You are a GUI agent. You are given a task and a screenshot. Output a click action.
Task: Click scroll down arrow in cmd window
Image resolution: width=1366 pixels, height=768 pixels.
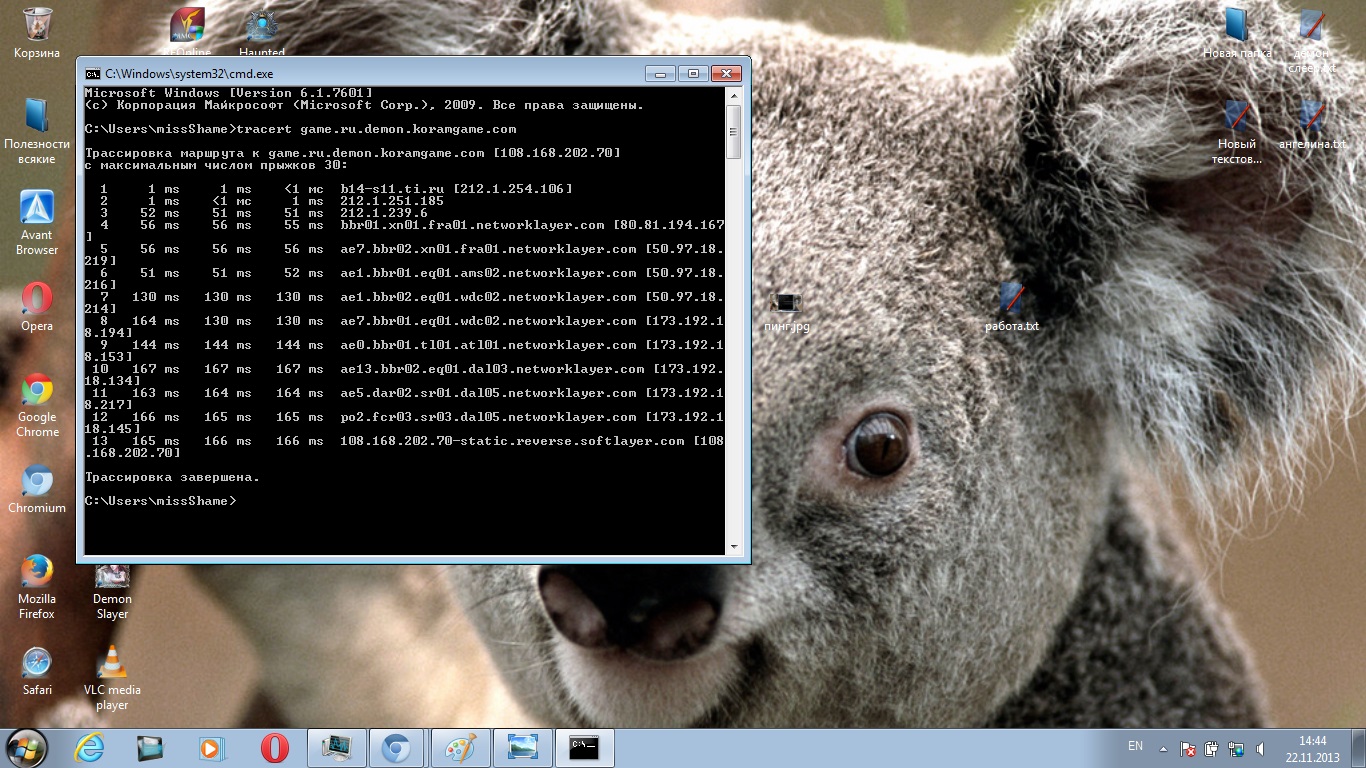[x=733, y=546]
